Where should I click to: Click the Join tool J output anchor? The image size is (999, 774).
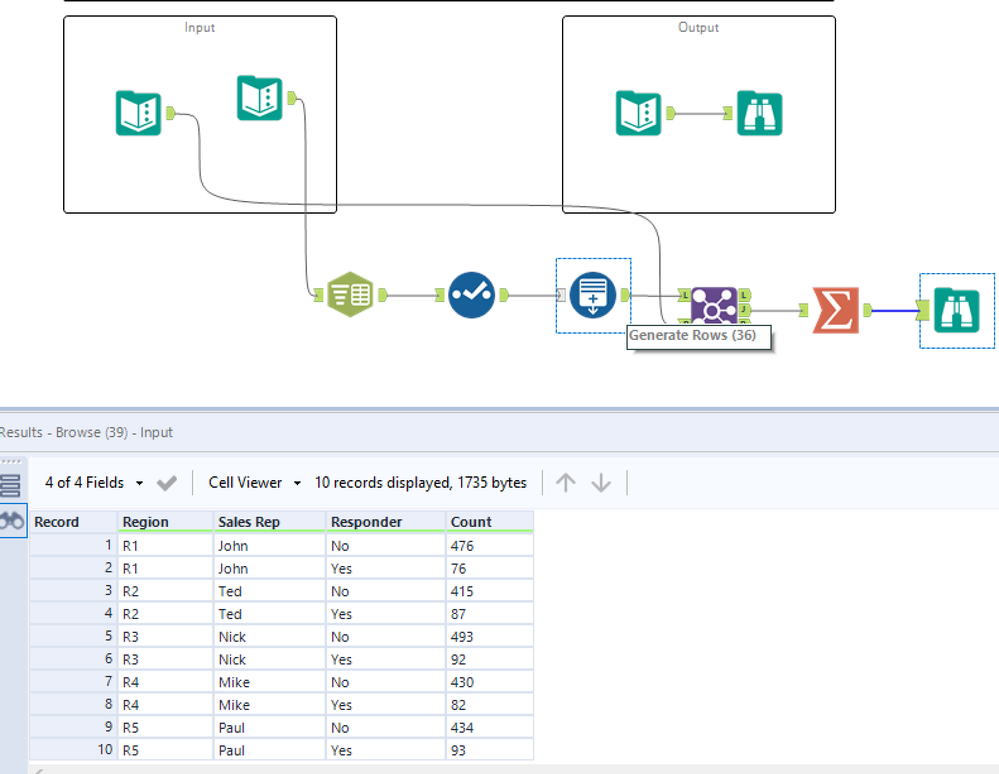coord(744,310)
